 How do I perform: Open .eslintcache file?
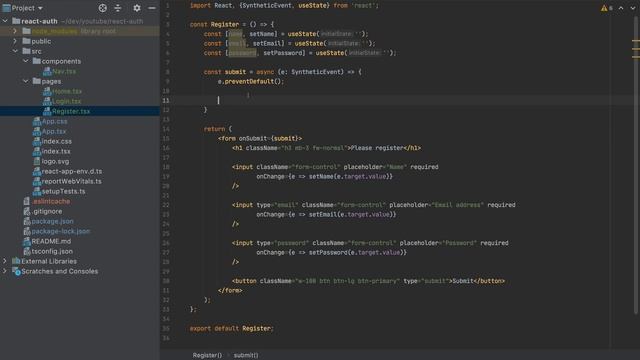click(51, 201)
